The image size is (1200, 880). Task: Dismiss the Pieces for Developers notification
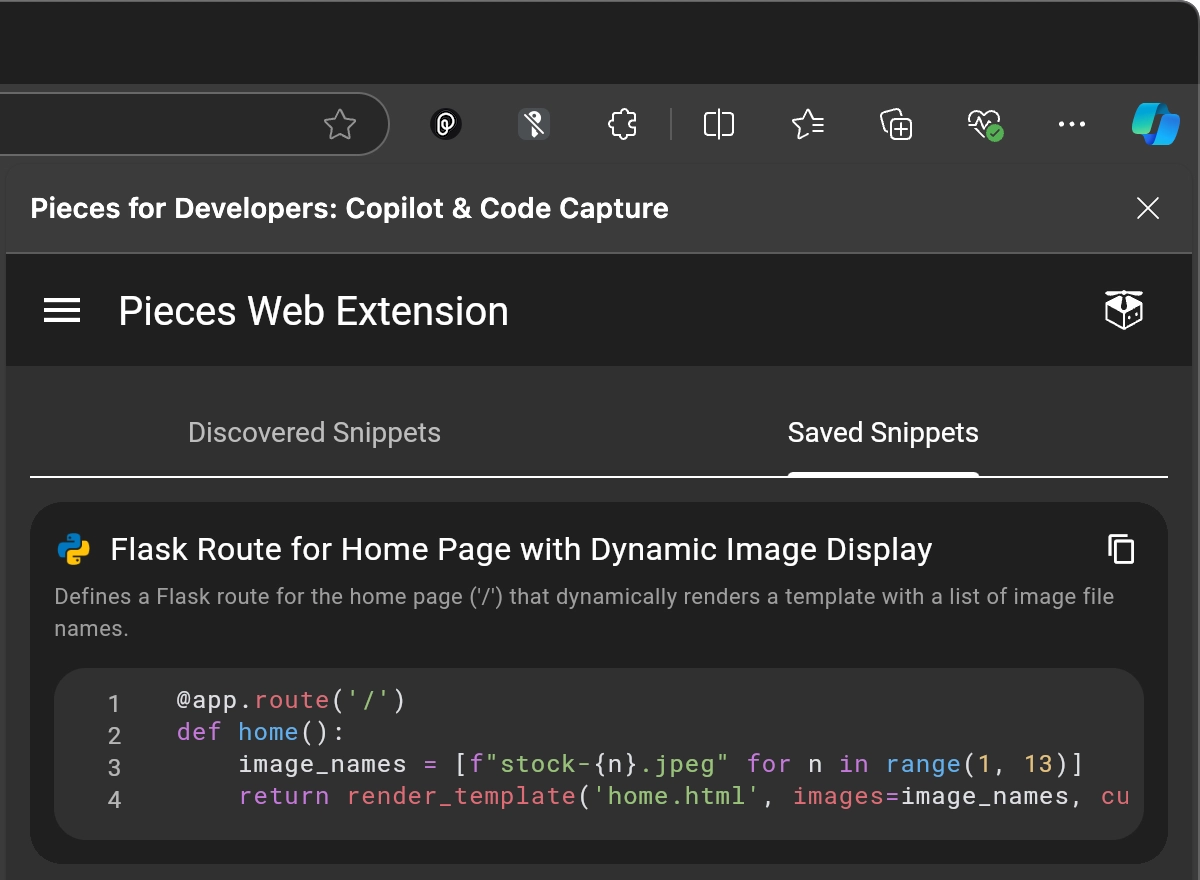pyautogui.click(x=1147, y=208)
